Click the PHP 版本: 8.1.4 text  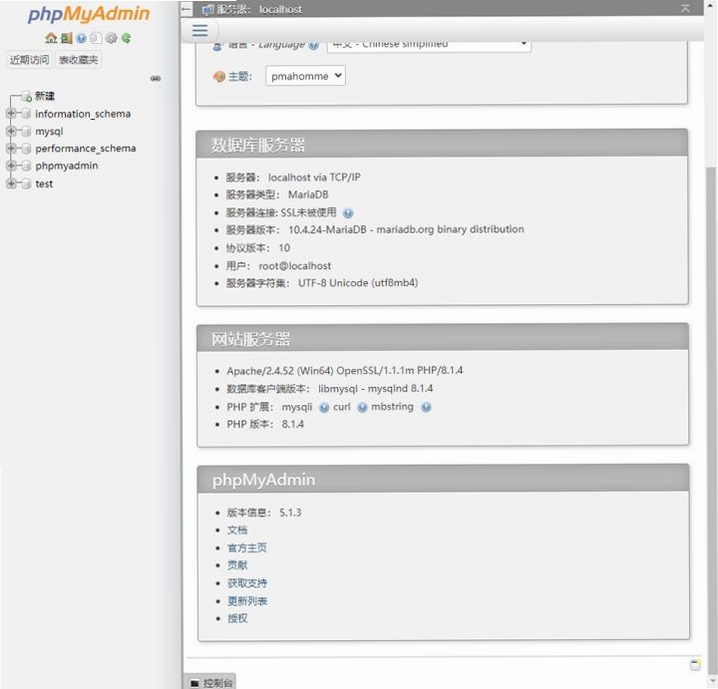tap(265, 424)
